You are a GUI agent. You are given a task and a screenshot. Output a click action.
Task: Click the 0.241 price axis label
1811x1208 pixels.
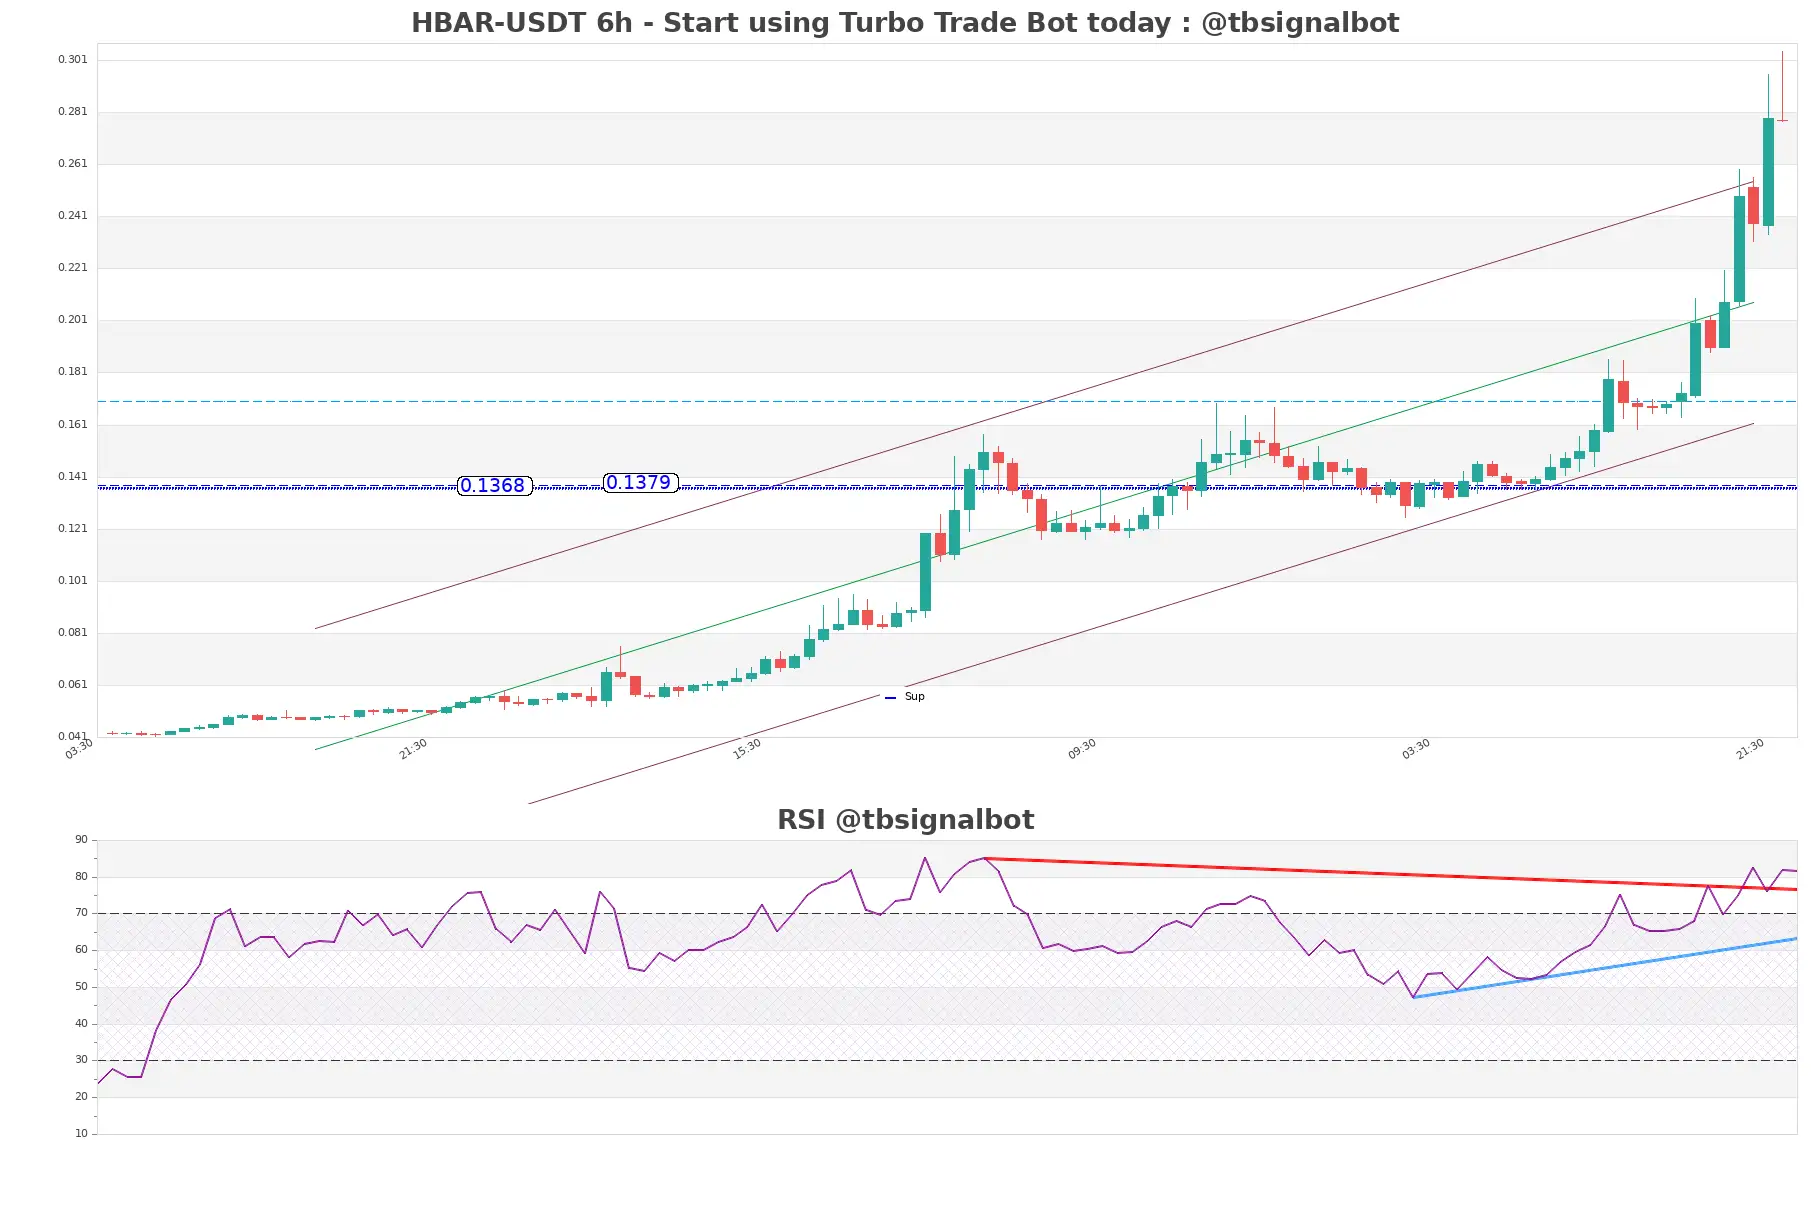click(72, 216)
